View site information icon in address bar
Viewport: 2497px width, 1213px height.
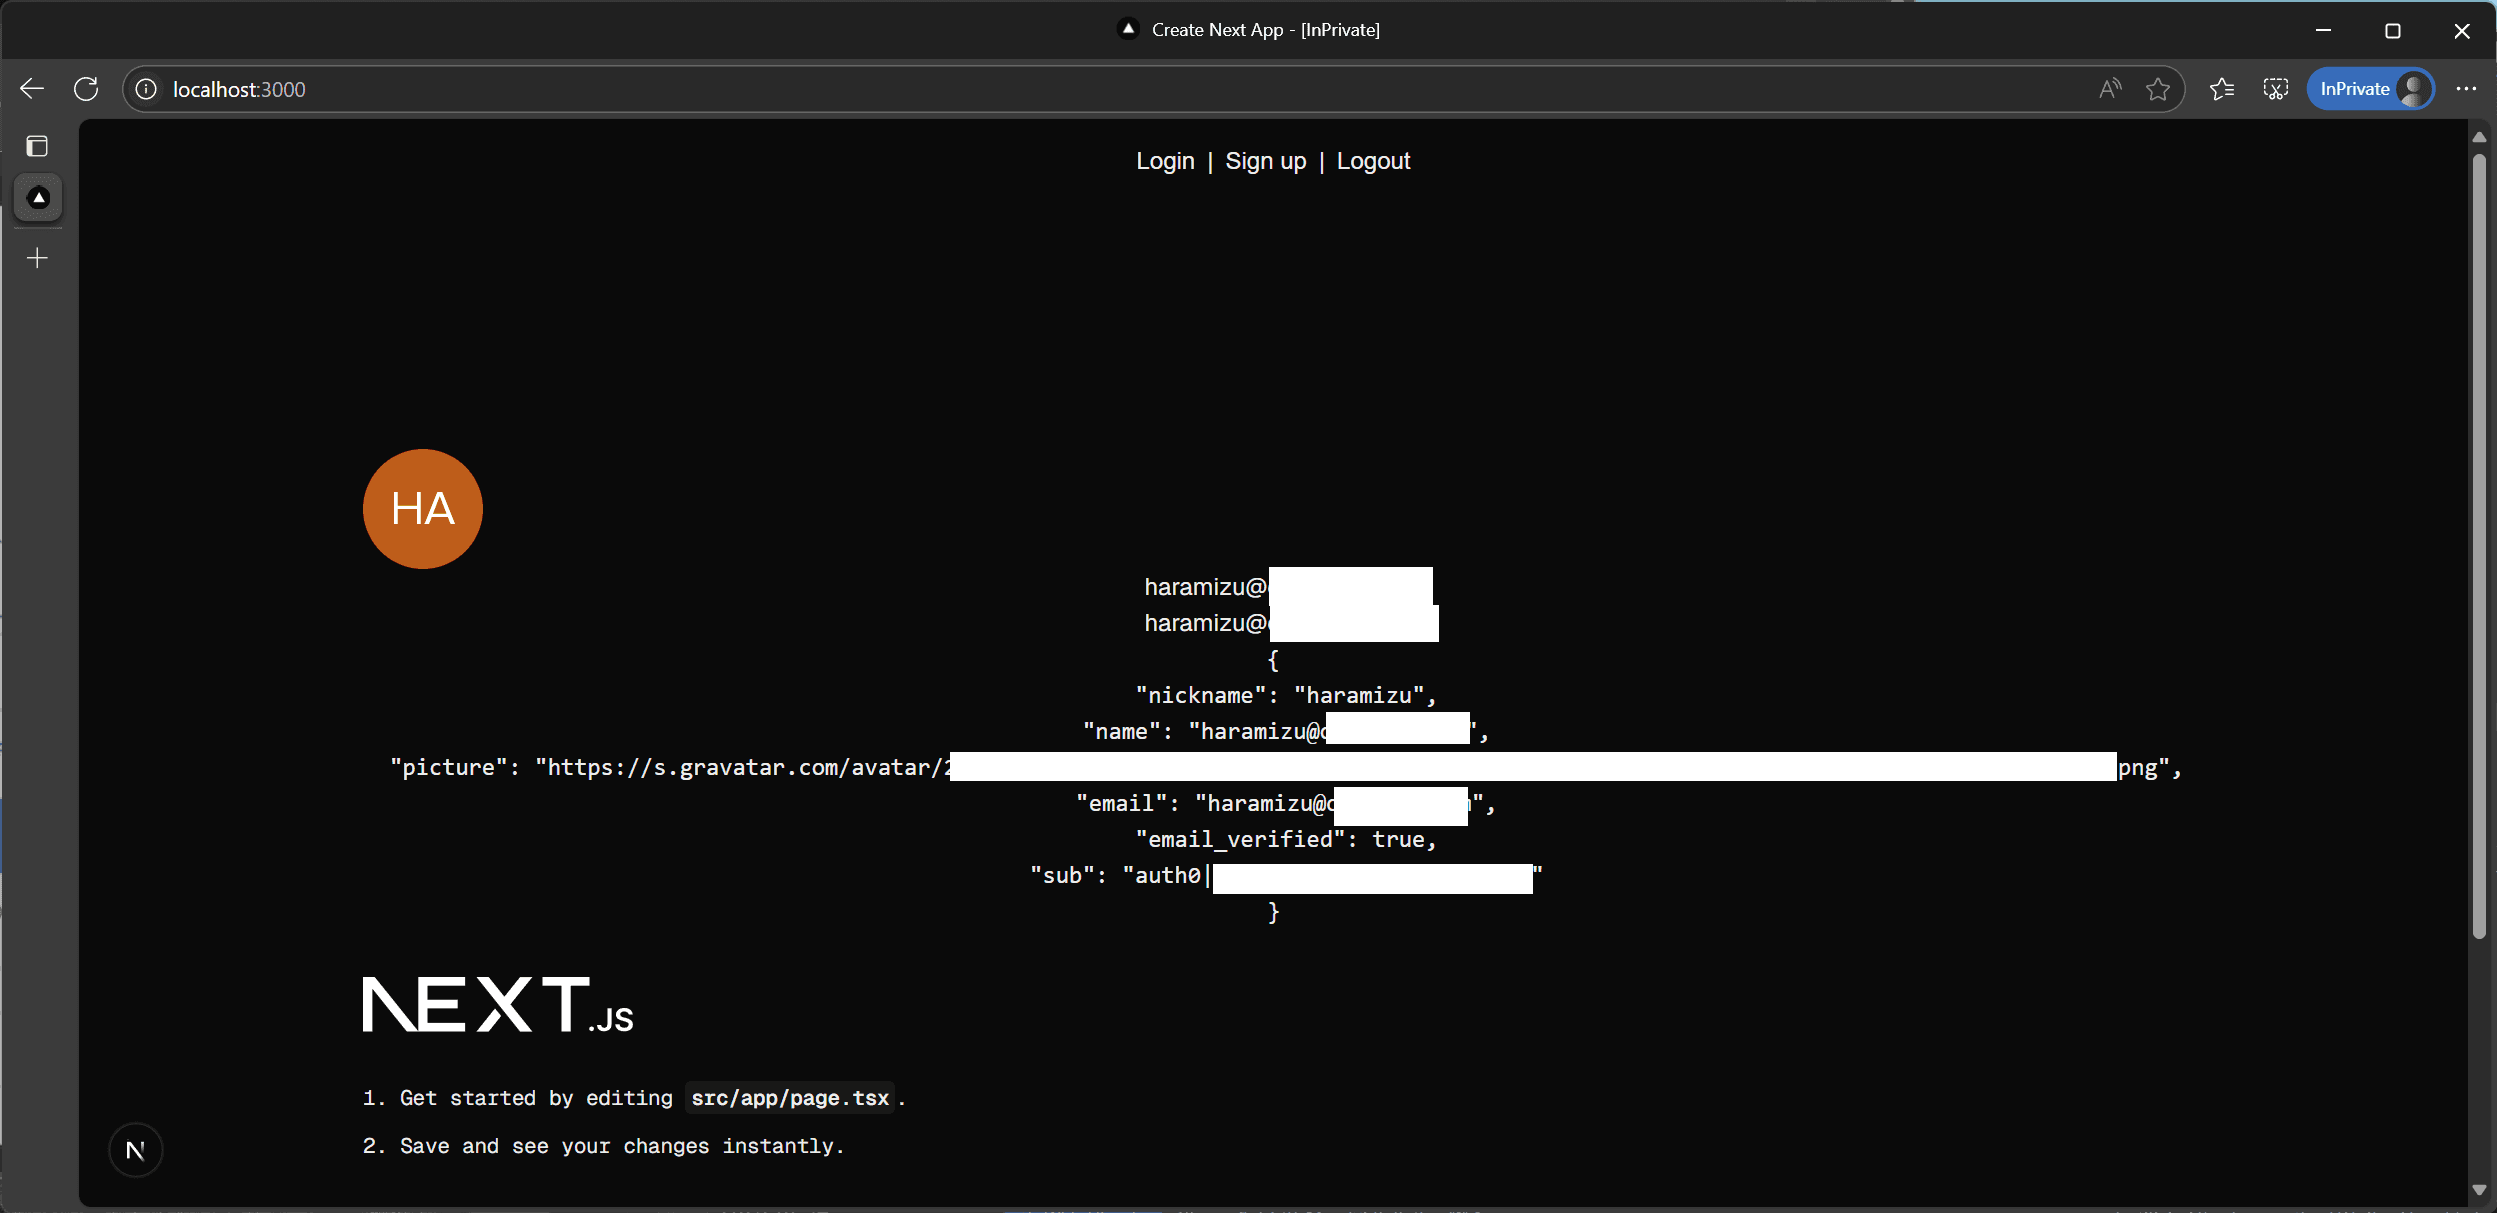point(146,89)
